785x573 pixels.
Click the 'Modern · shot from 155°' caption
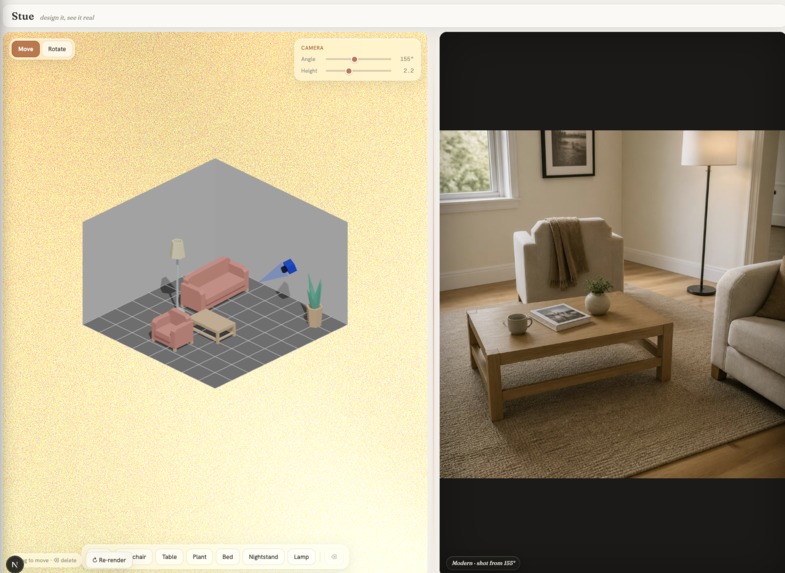(483, 563)
